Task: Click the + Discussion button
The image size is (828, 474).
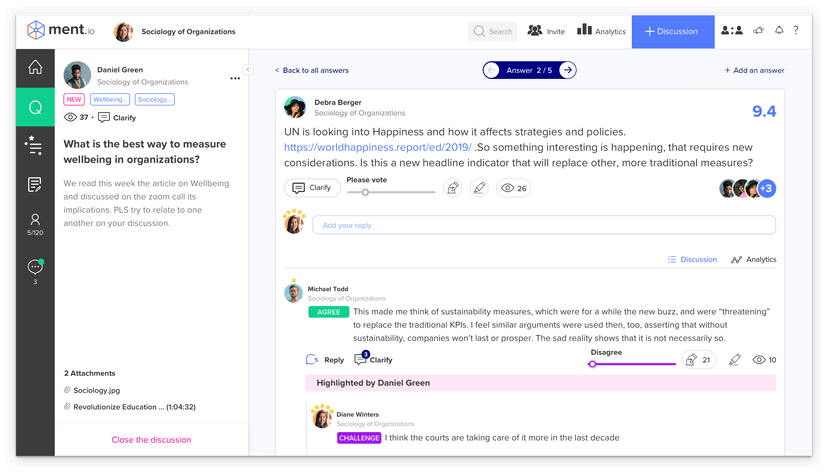Action: 673,31
